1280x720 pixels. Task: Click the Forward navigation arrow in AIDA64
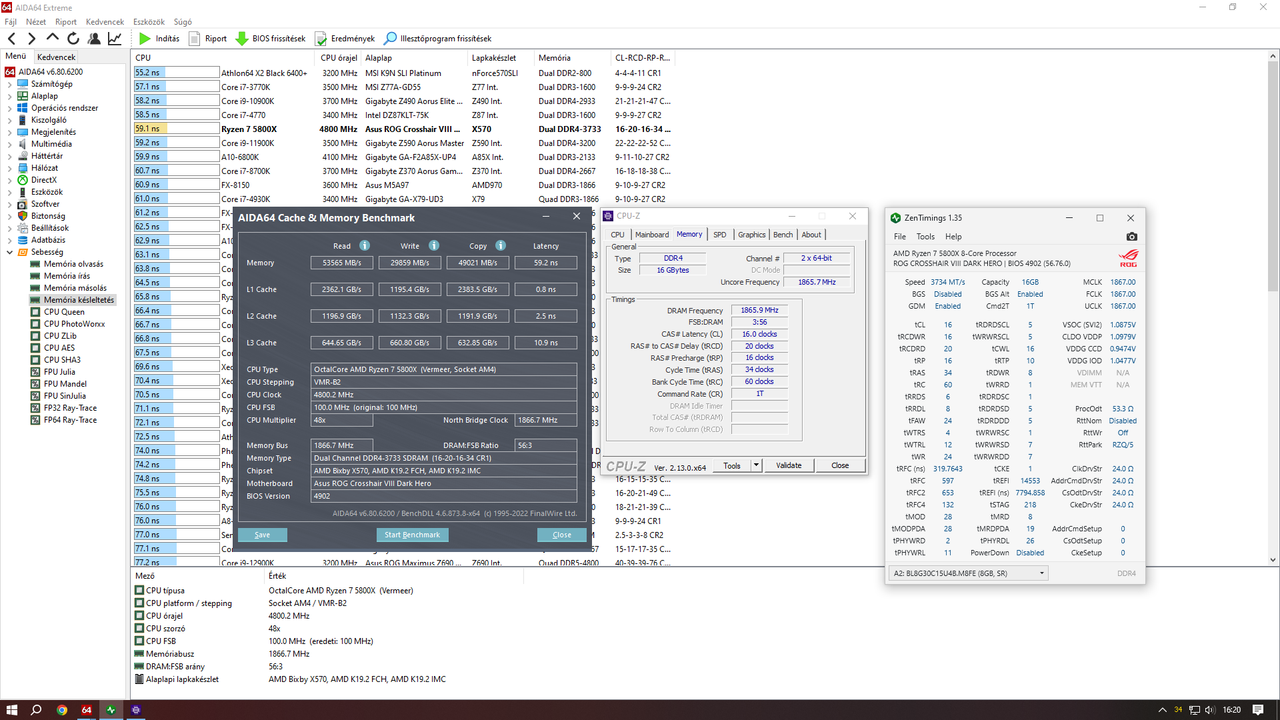(x=32, y=39)
